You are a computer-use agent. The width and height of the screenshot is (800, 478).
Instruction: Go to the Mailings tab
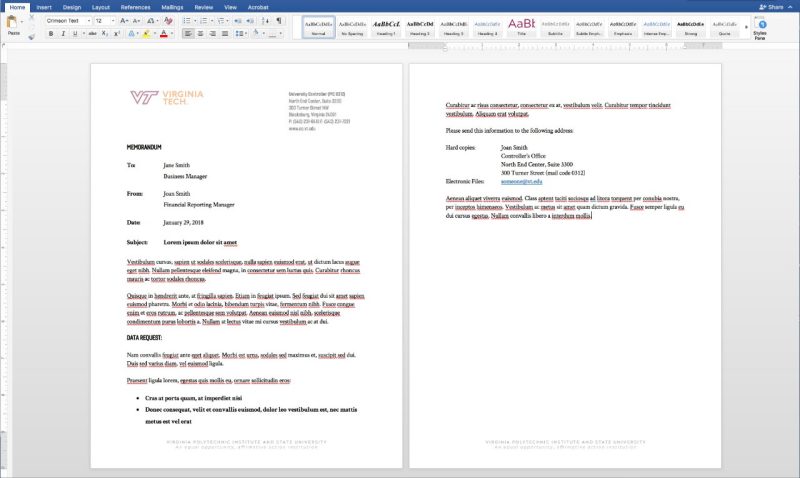pos(172,7)
